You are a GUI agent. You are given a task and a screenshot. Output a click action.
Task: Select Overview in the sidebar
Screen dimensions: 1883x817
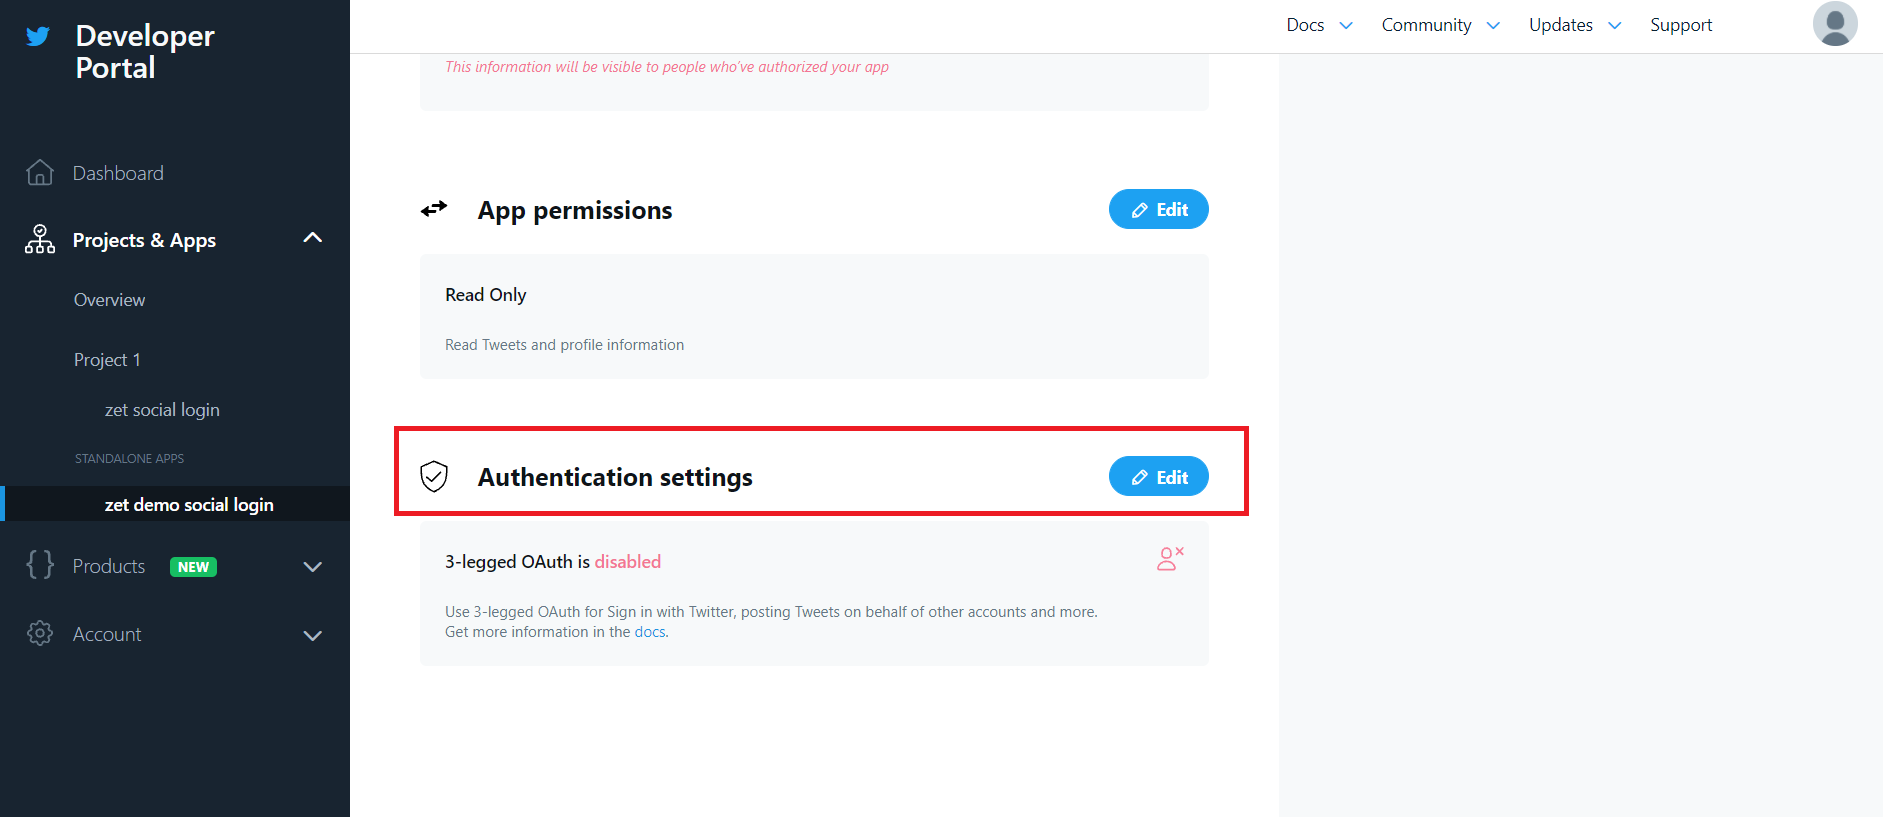109,300
